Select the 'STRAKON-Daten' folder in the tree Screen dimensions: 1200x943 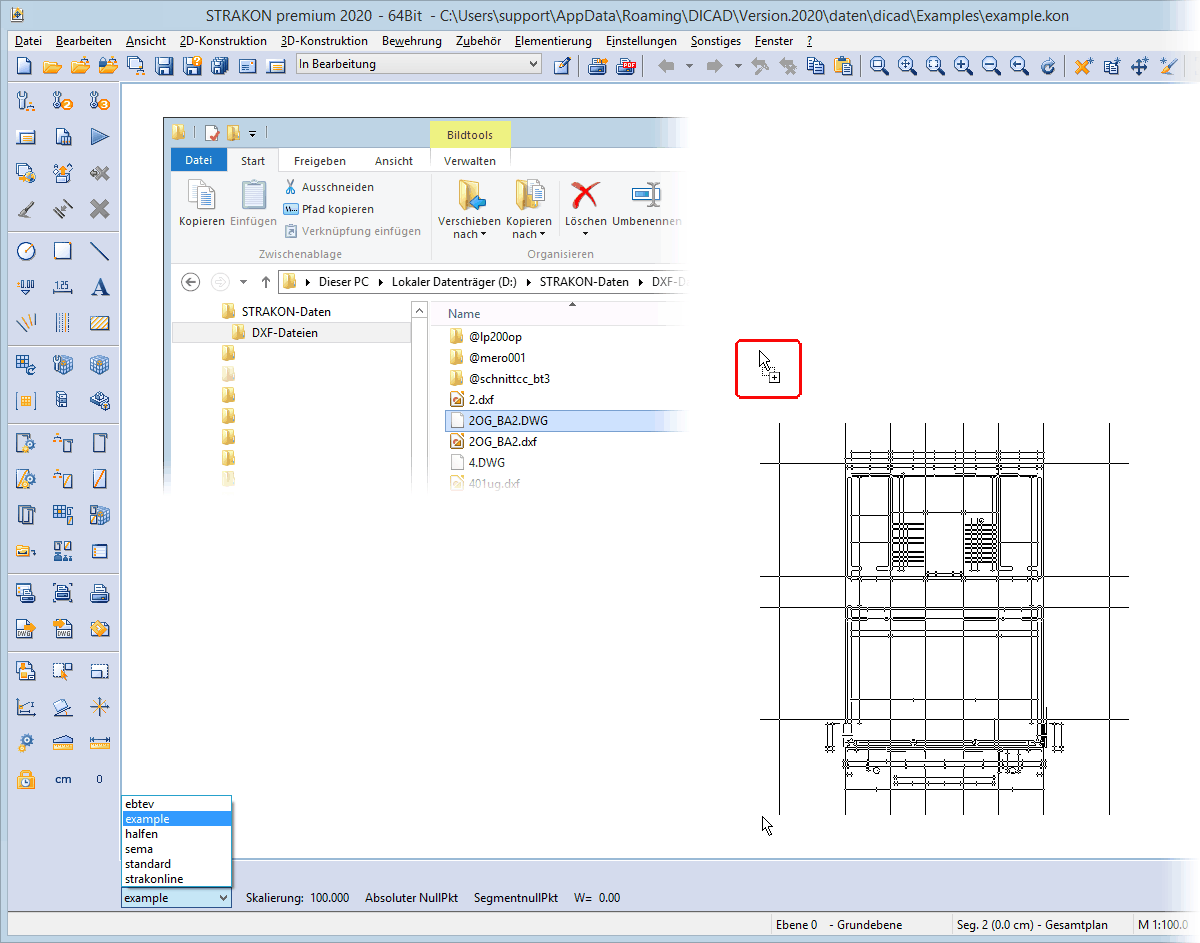286,311
